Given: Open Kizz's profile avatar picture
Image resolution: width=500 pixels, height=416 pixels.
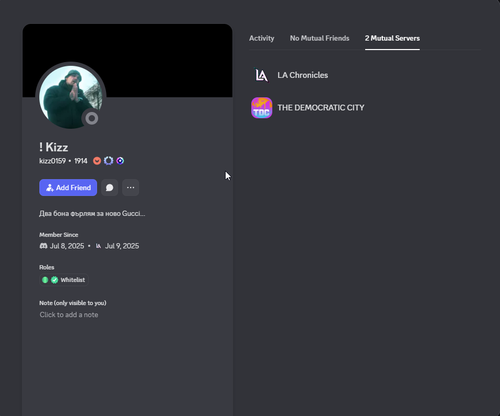Looking at the screenshot, I should click(71, 97).
